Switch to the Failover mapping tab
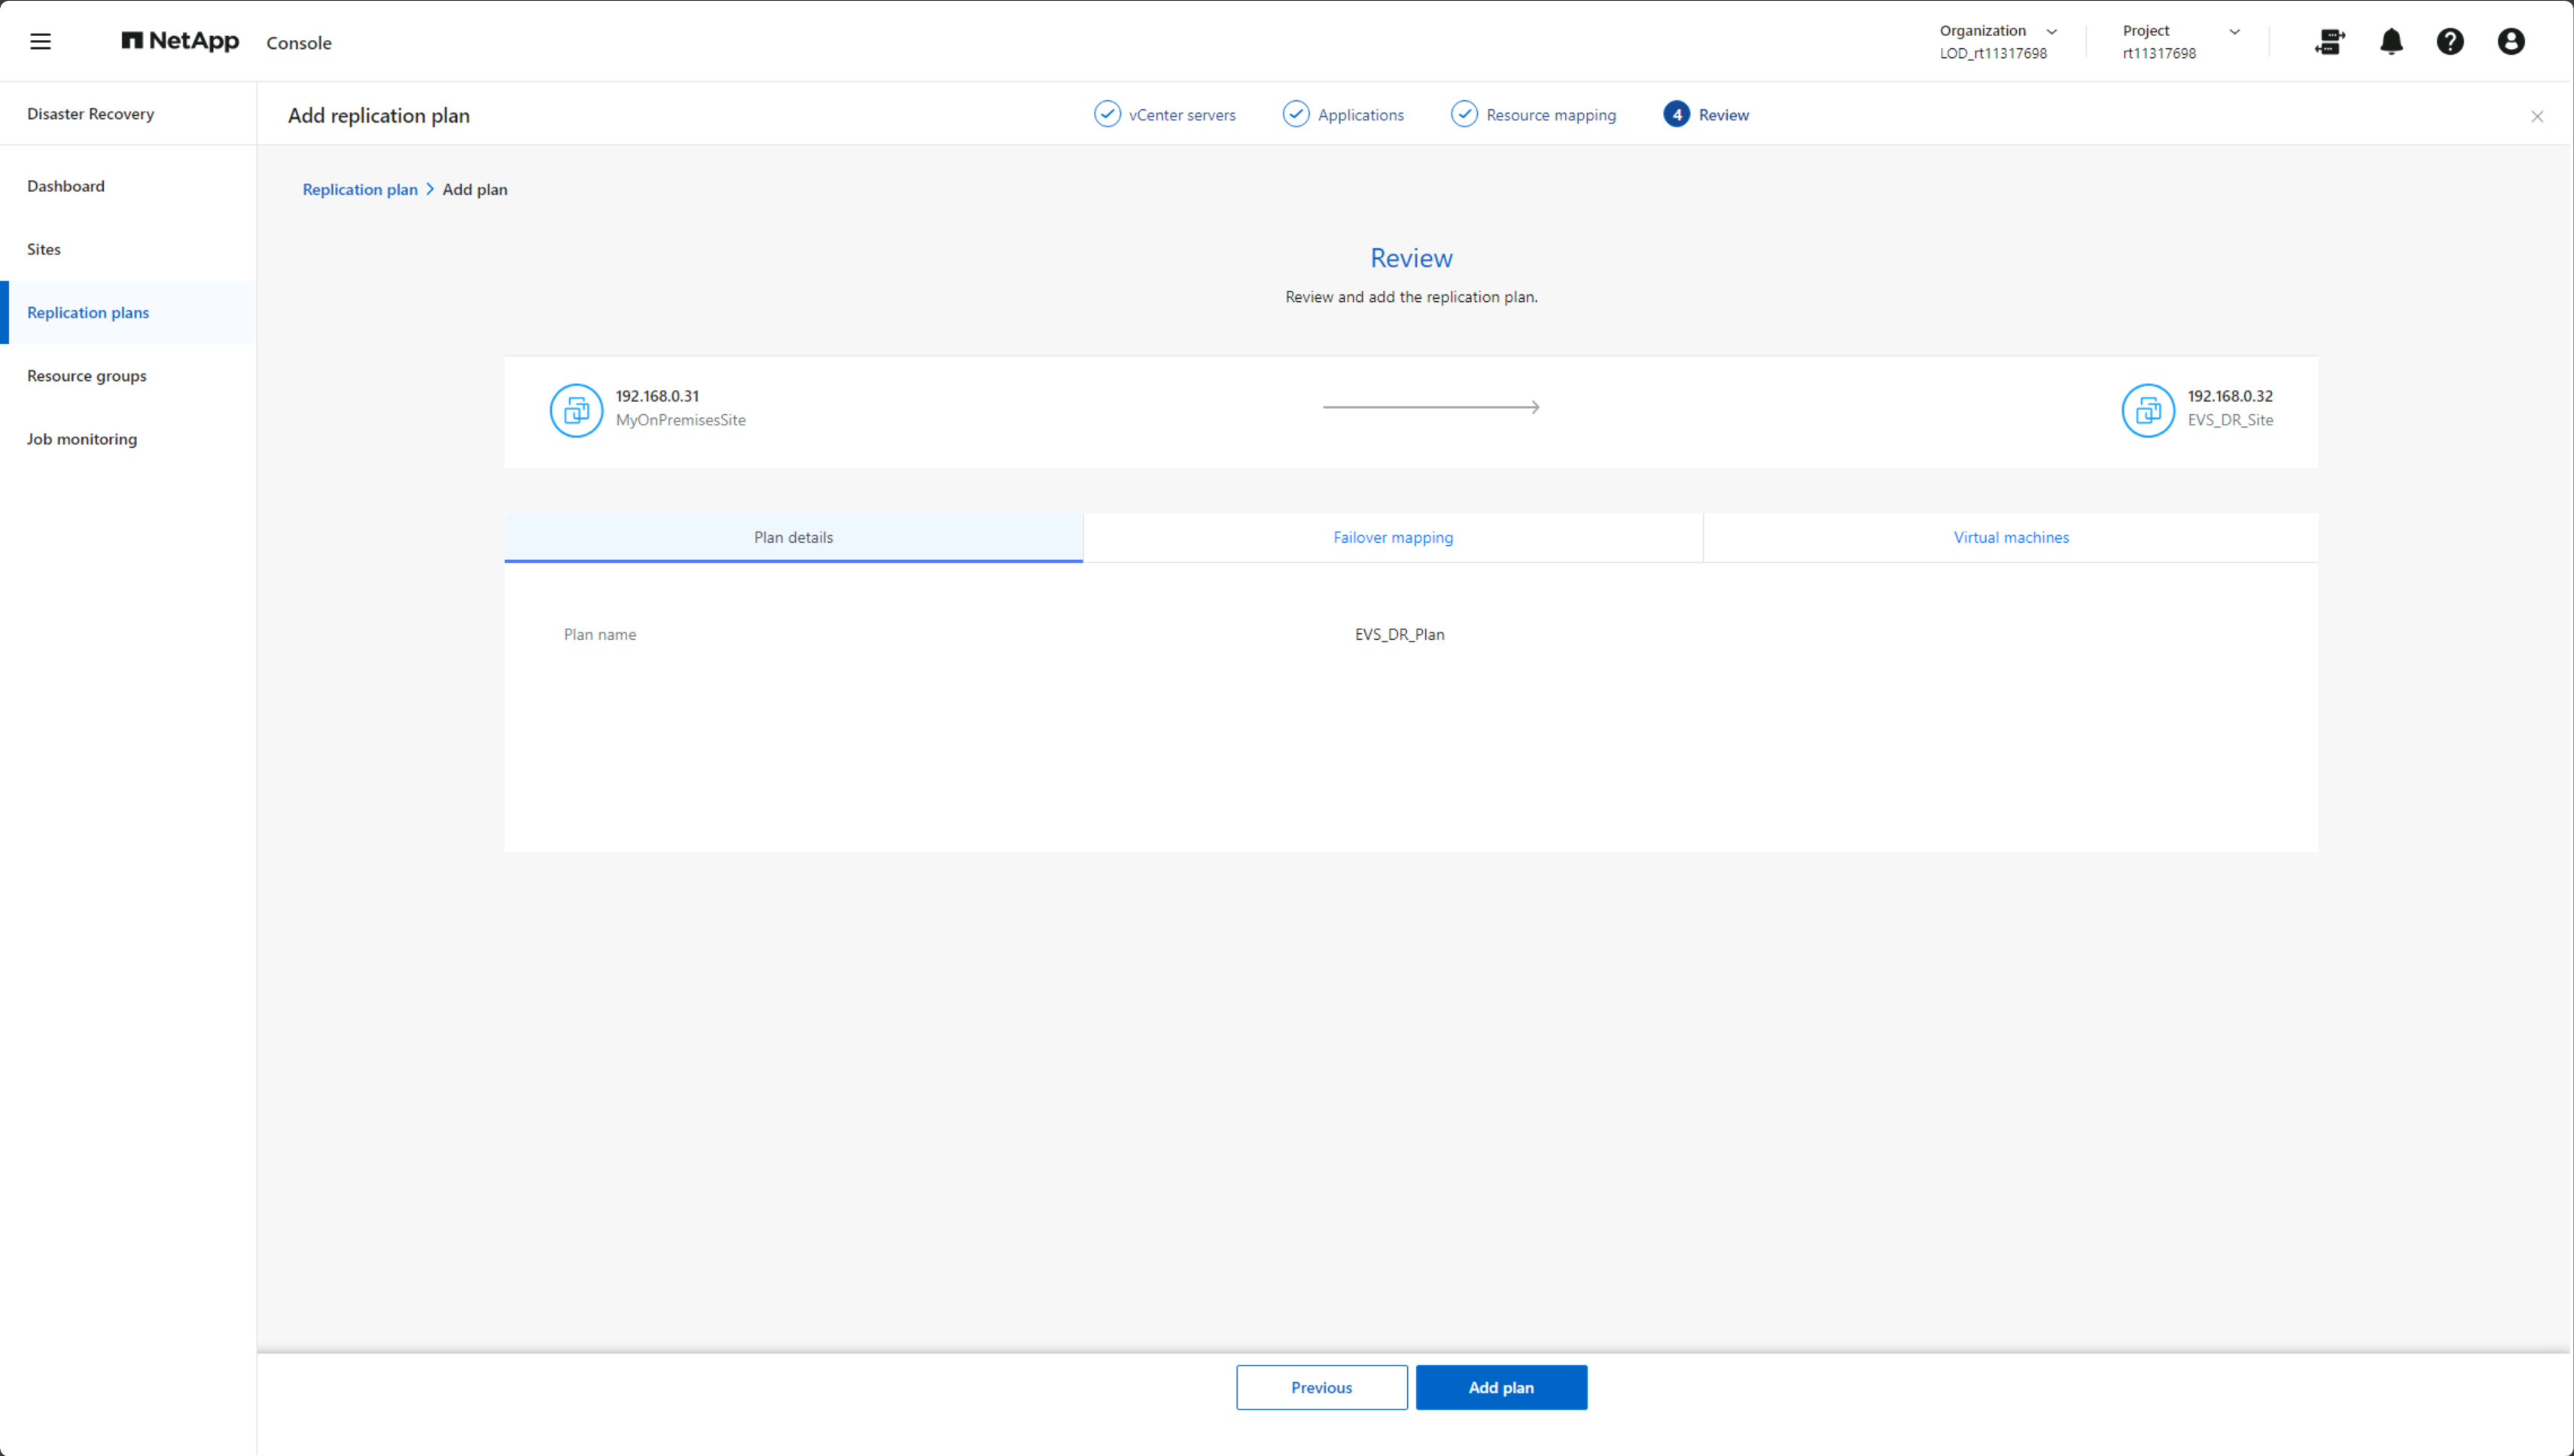Viewport: 2574px width, 1456px height. coord(1393,537)
